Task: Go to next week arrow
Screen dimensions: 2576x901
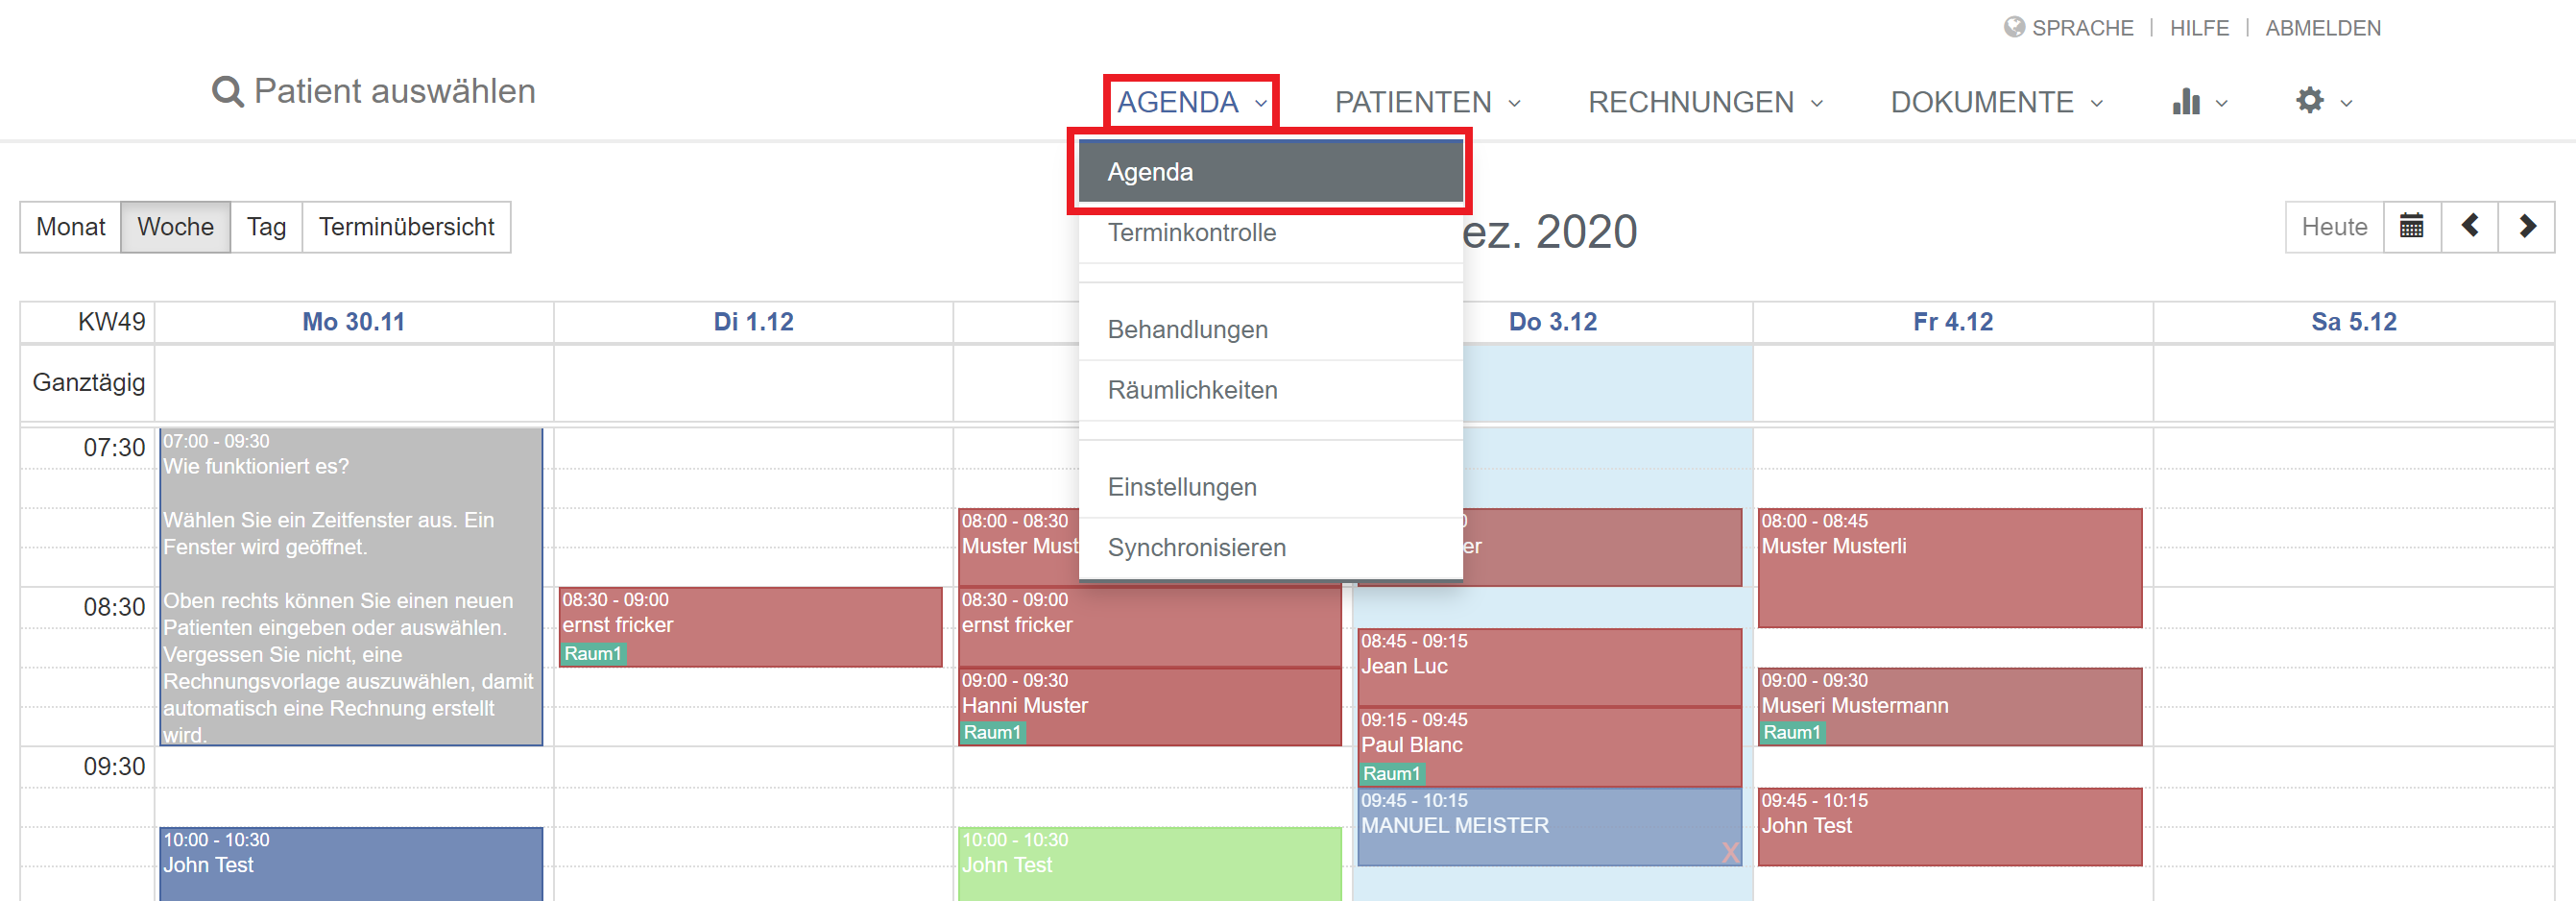Action: tap(2527, 227)
